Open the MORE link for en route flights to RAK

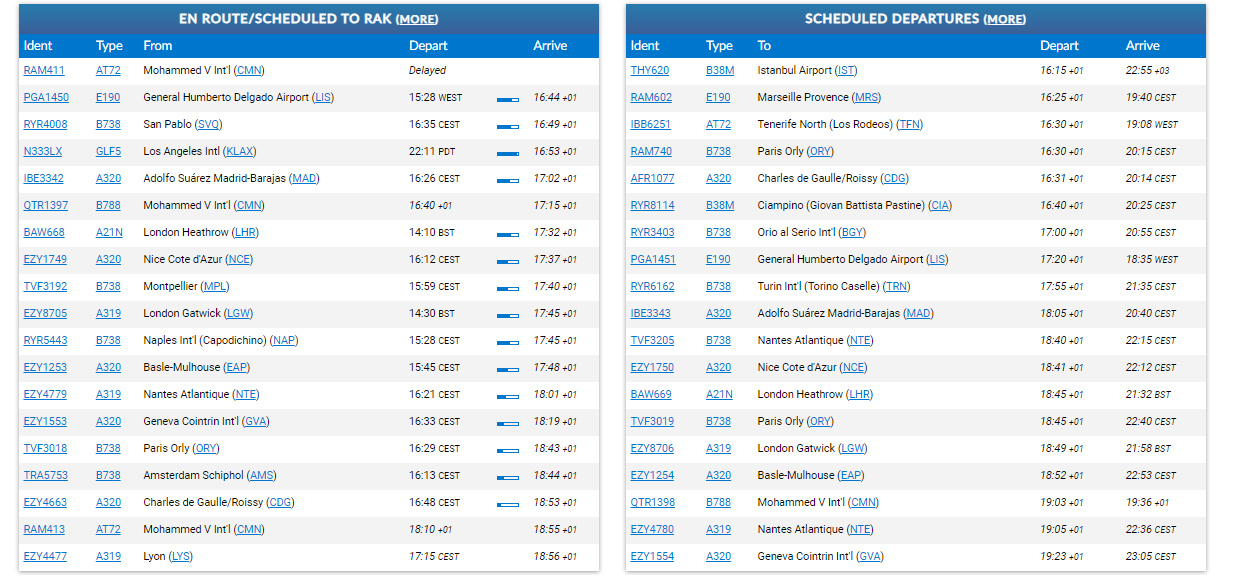coord(417,19)
